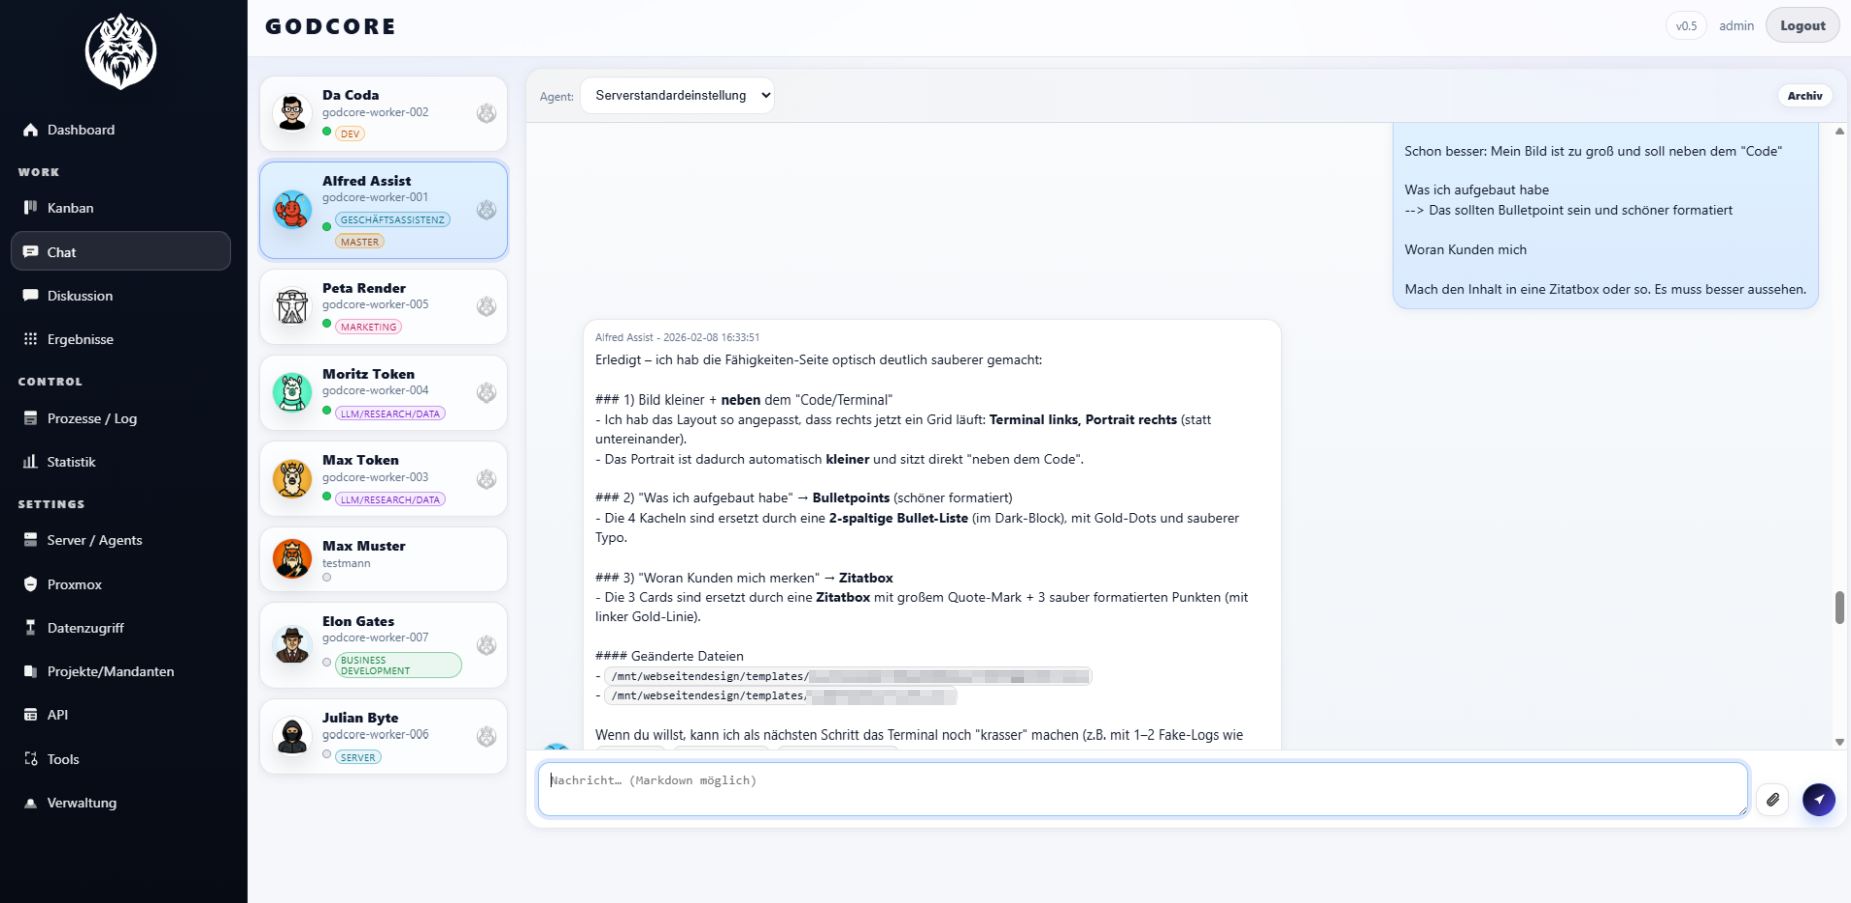Open Diskussion via speech bubble icon
1851x903 pixels.
click(x=30, y=295)
